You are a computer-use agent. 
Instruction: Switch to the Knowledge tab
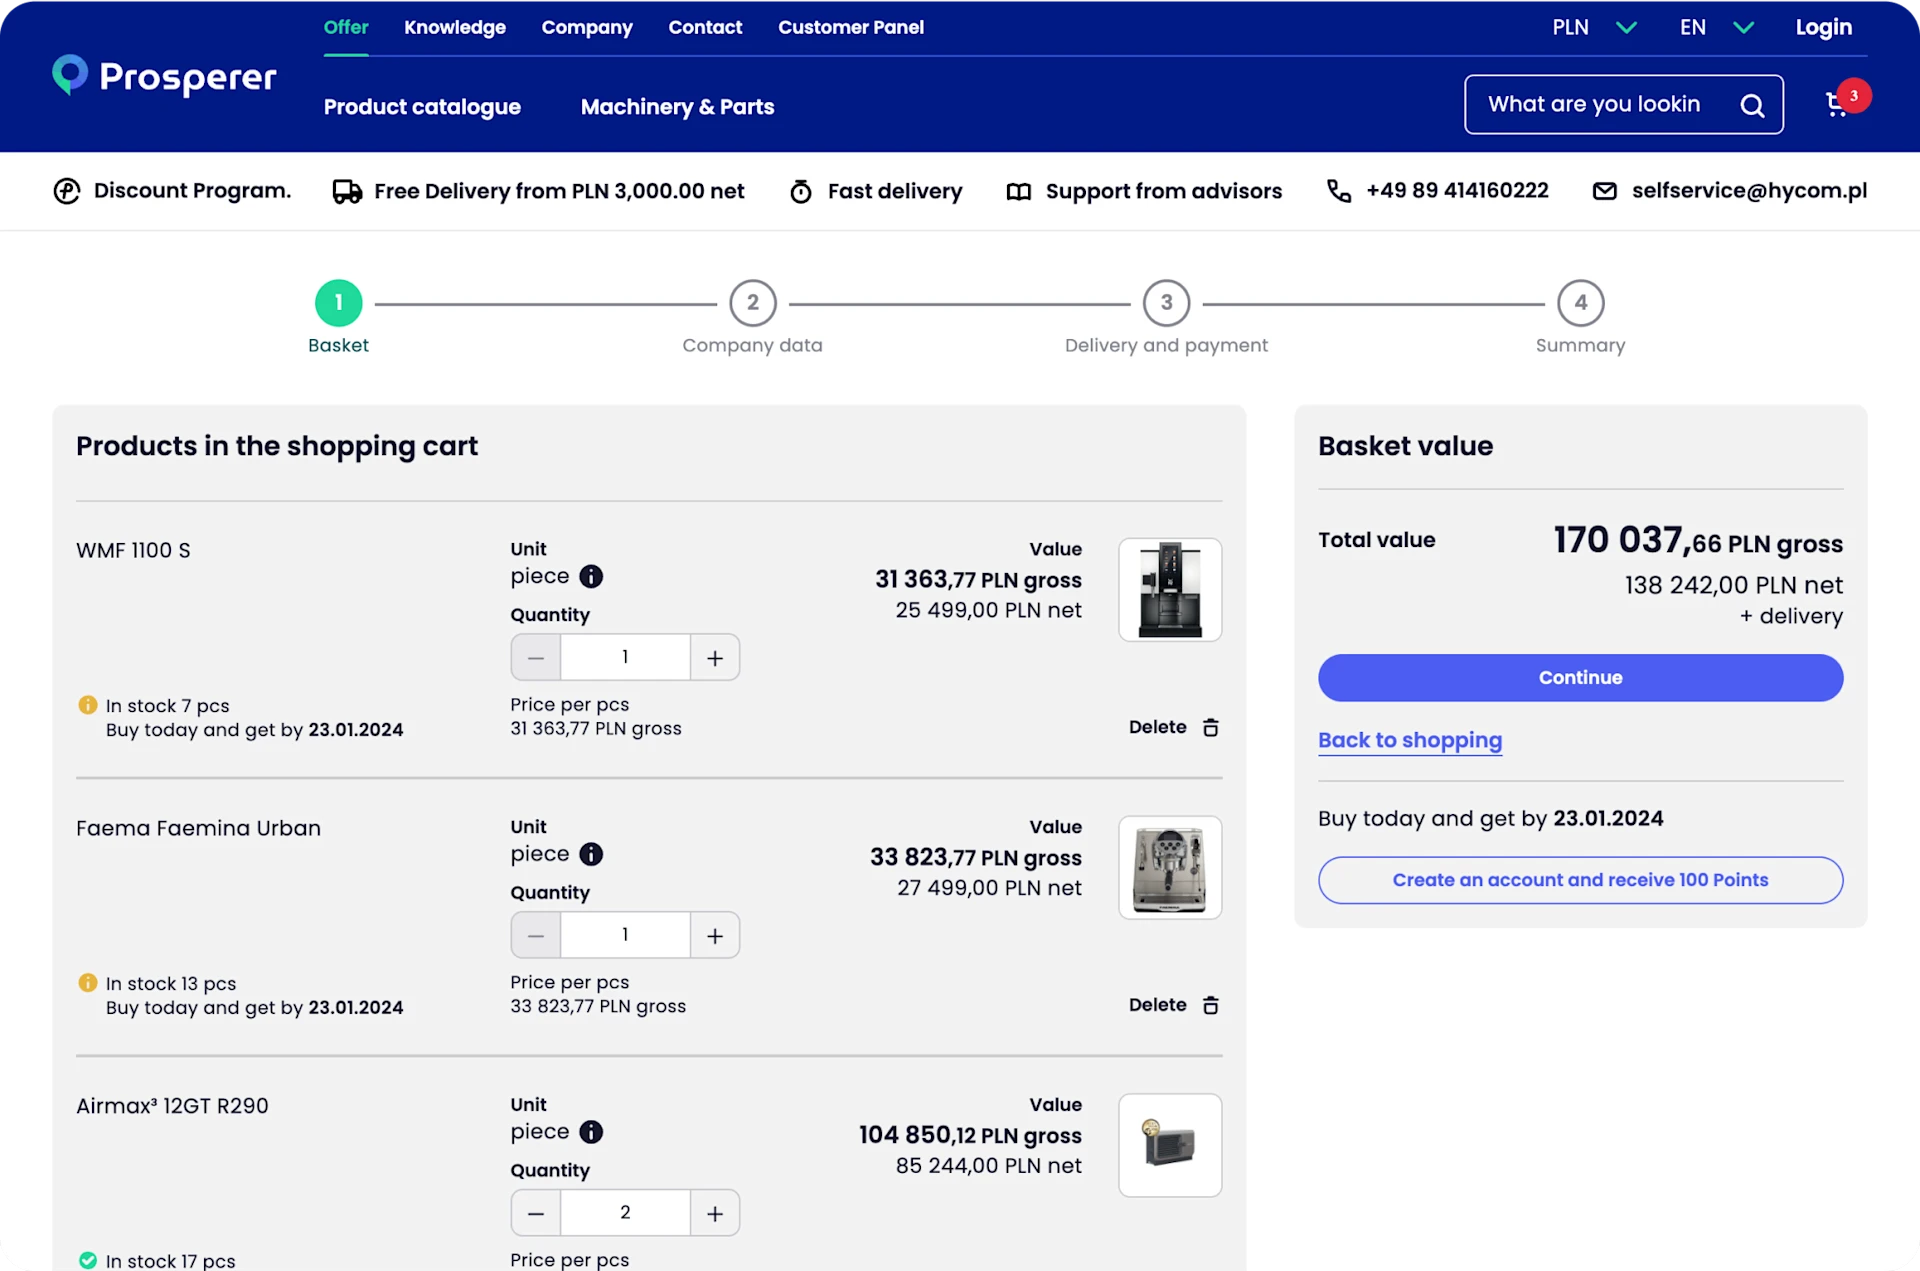click(x=455, y=27)
